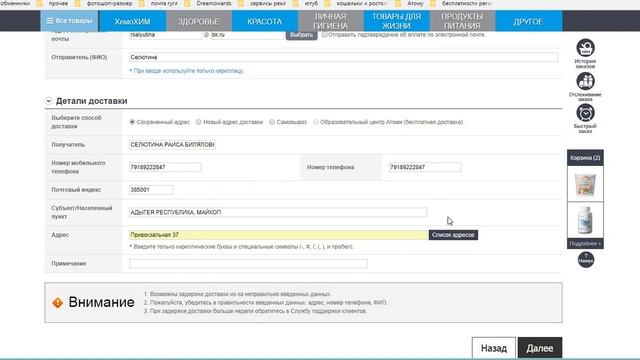
Task: Open the Корзина (2) cart header
Action: 585,158
